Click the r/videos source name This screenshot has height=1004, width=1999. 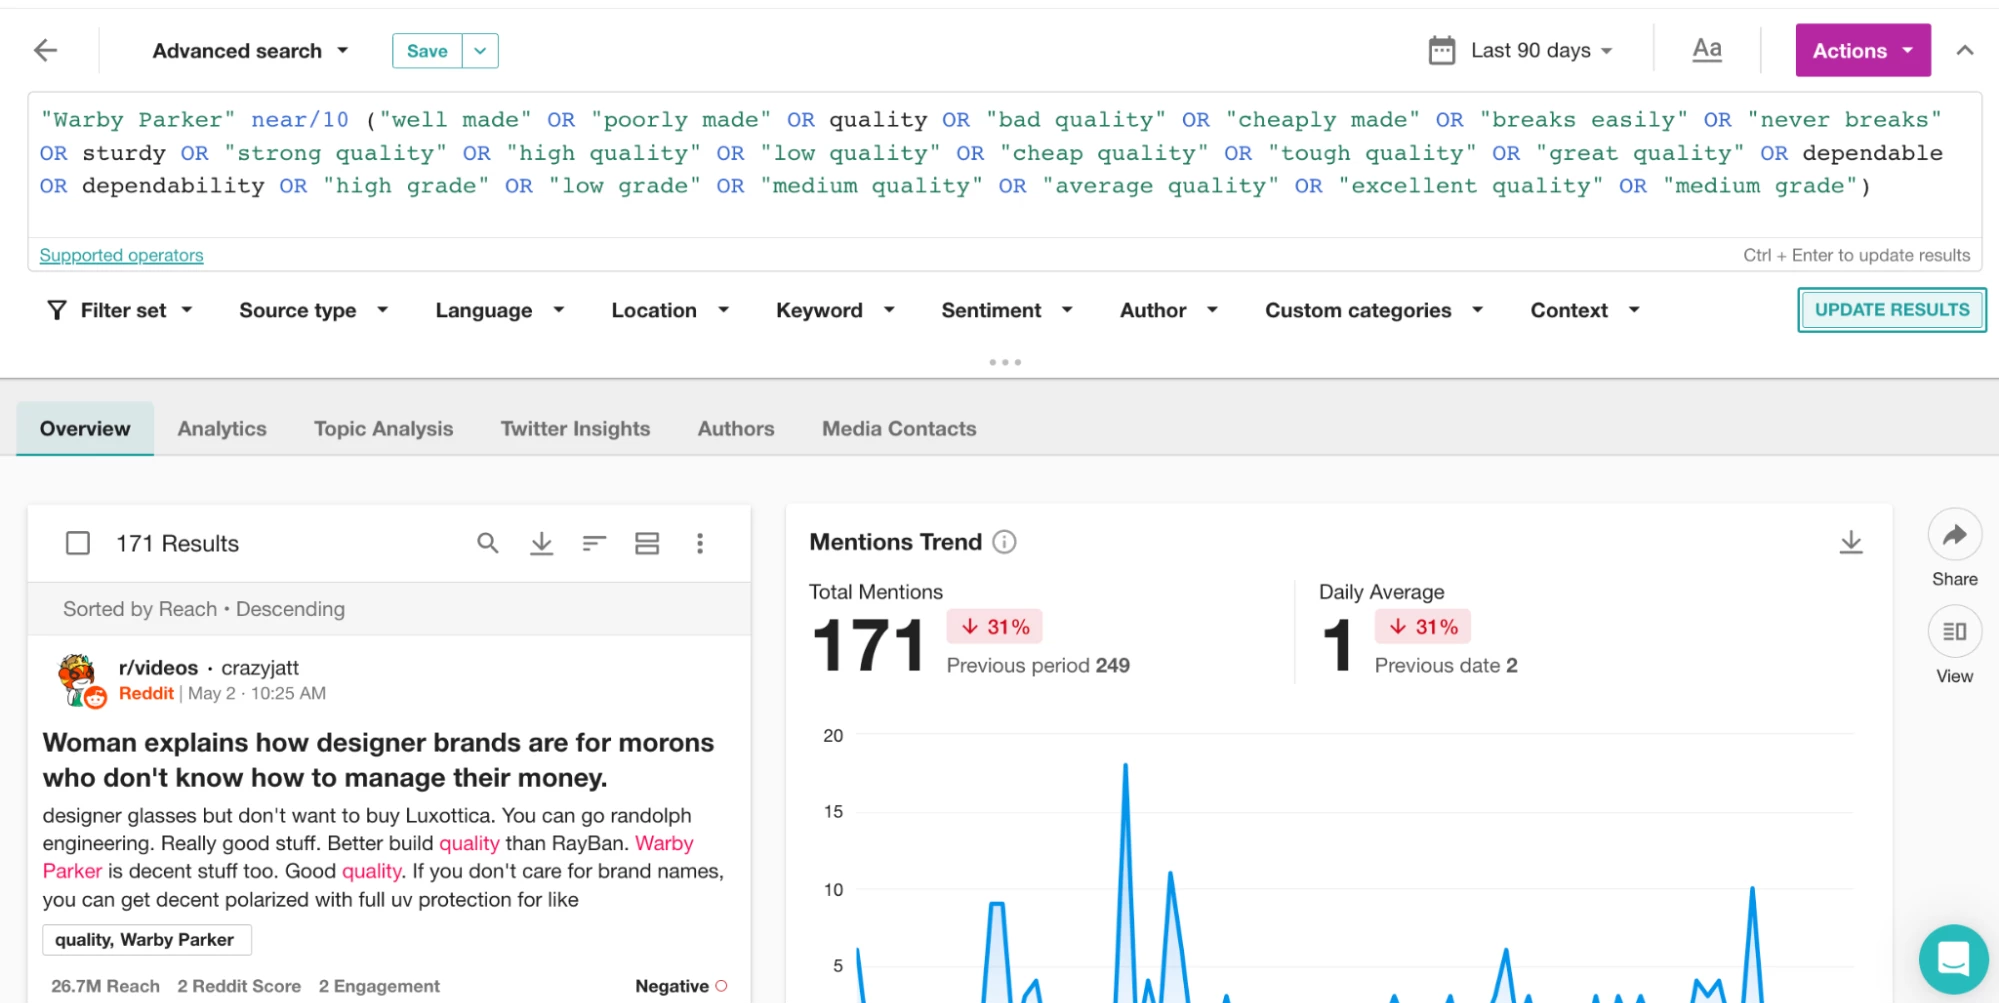158,668
